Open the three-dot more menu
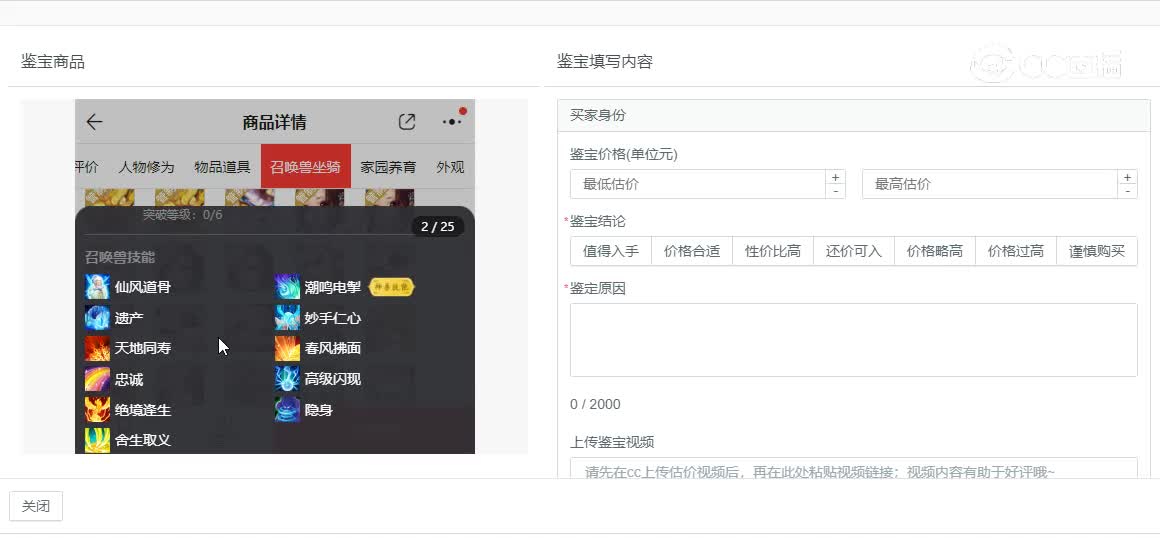The width and height of the screenshot is (1160, 538). tap(452, 122)
